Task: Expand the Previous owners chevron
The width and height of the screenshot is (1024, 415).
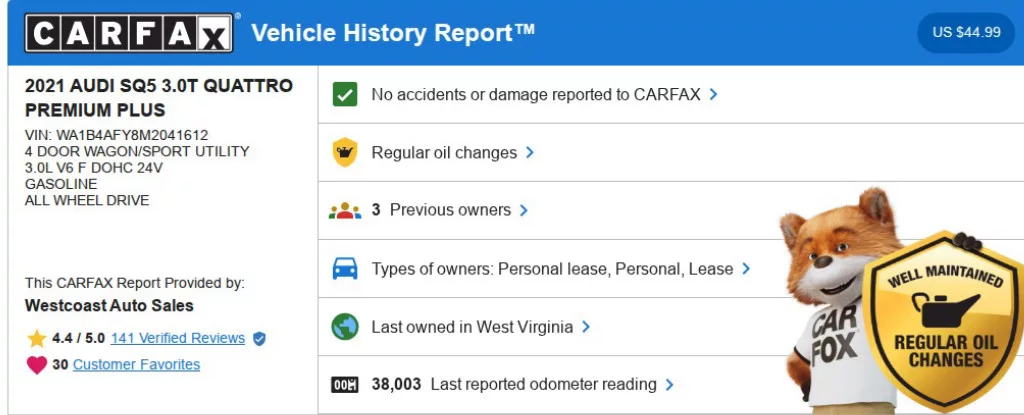Action: point(524,211)
